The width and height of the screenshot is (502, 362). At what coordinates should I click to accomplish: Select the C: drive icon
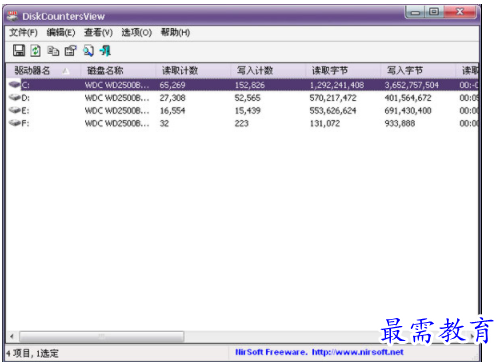(x=15, y=84)
